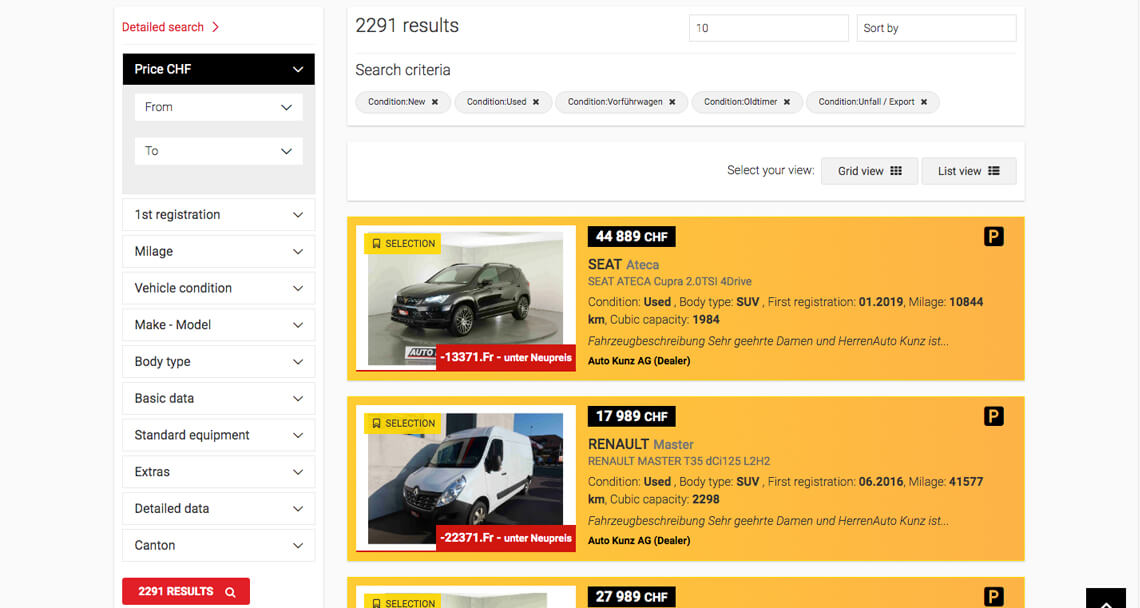Click the -13371.Fr - unter Neupreis banner

(506, 357)
